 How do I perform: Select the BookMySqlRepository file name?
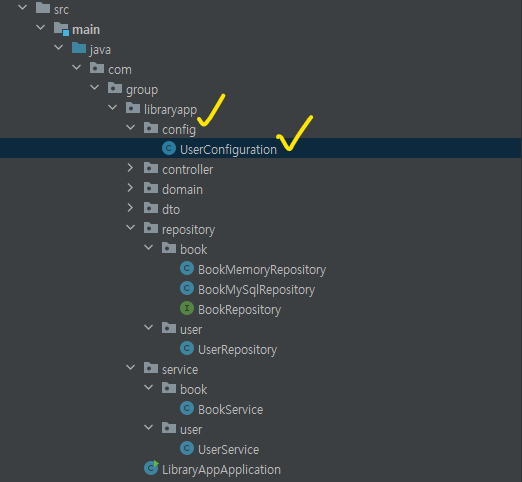pyautogui.click(x=256, y=290)
